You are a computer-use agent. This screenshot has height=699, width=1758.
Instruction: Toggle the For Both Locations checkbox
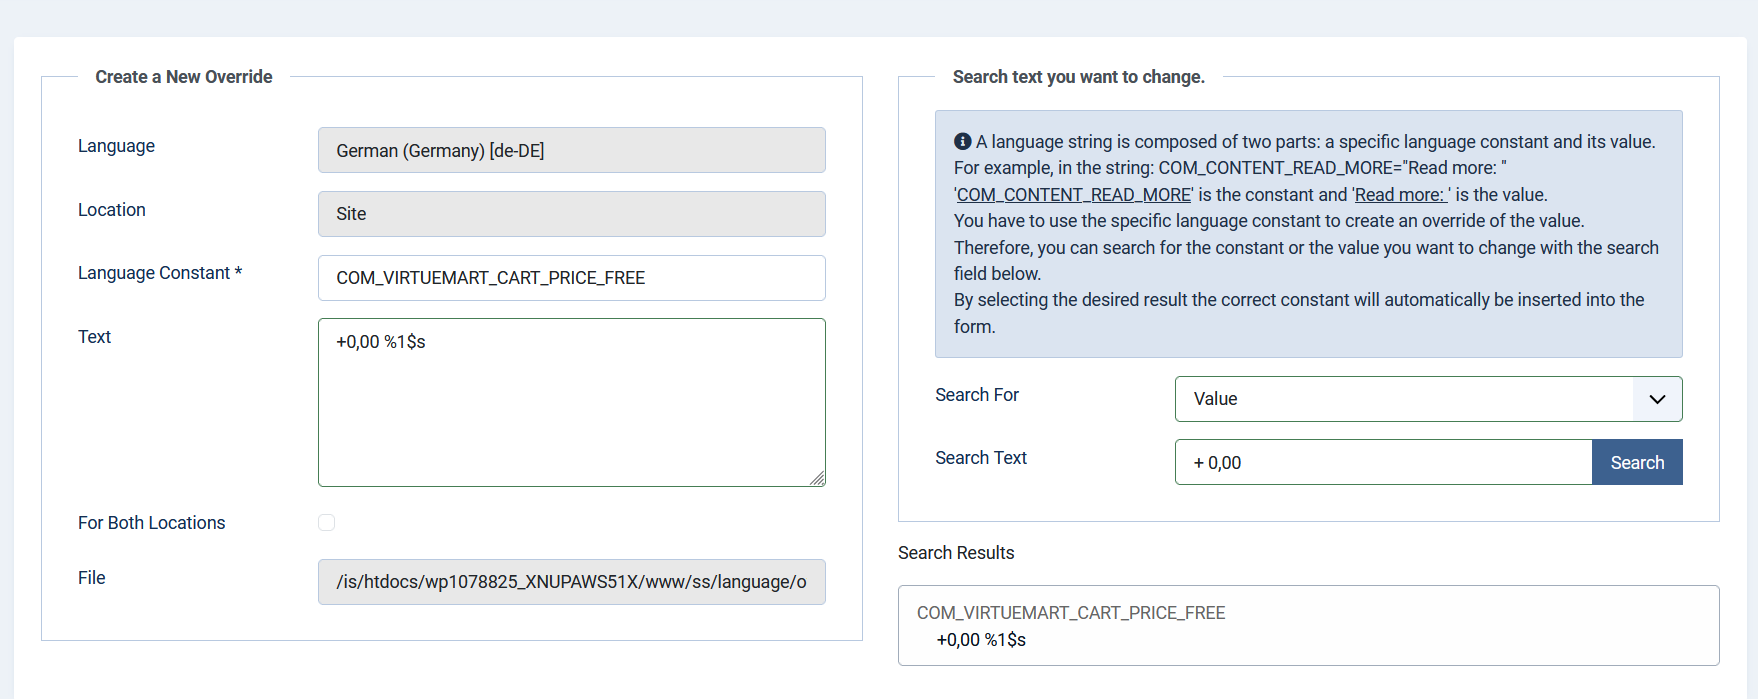point(326,523)
